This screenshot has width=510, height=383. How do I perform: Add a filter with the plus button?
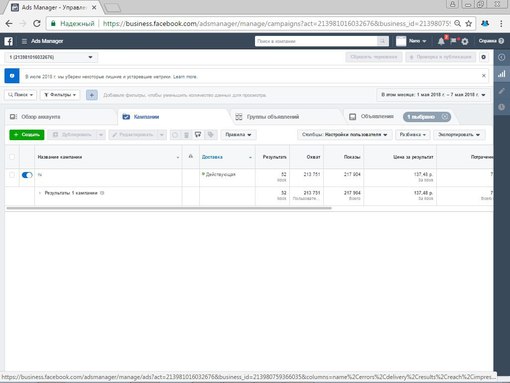92,95
